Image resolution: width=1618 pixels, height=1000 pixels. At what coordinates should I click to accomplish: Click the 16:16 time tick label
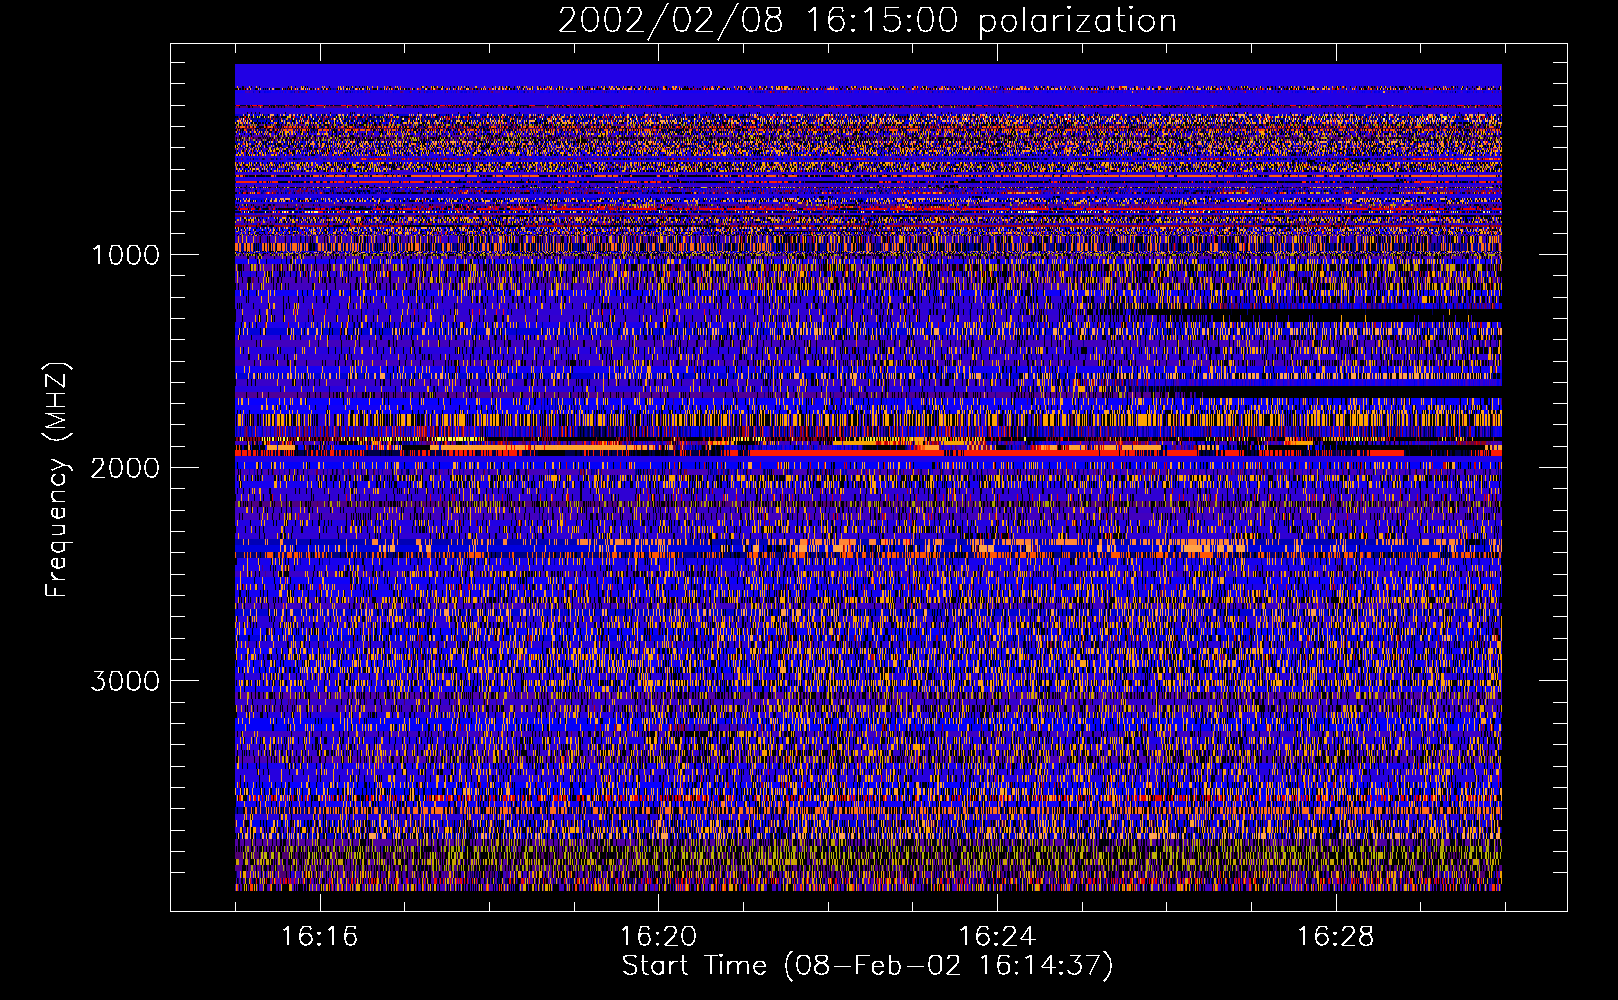(319, 937)
